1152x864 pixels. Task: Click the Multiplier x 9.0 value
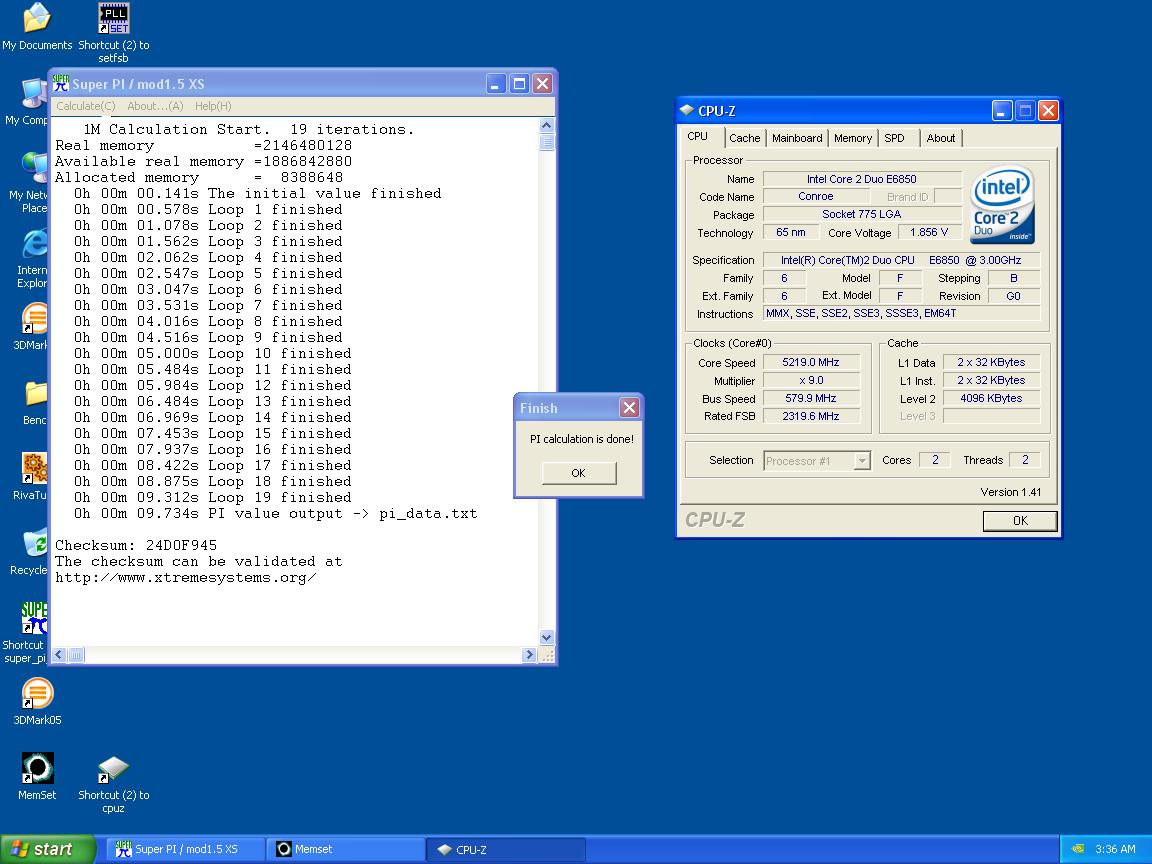click(811, 381)
